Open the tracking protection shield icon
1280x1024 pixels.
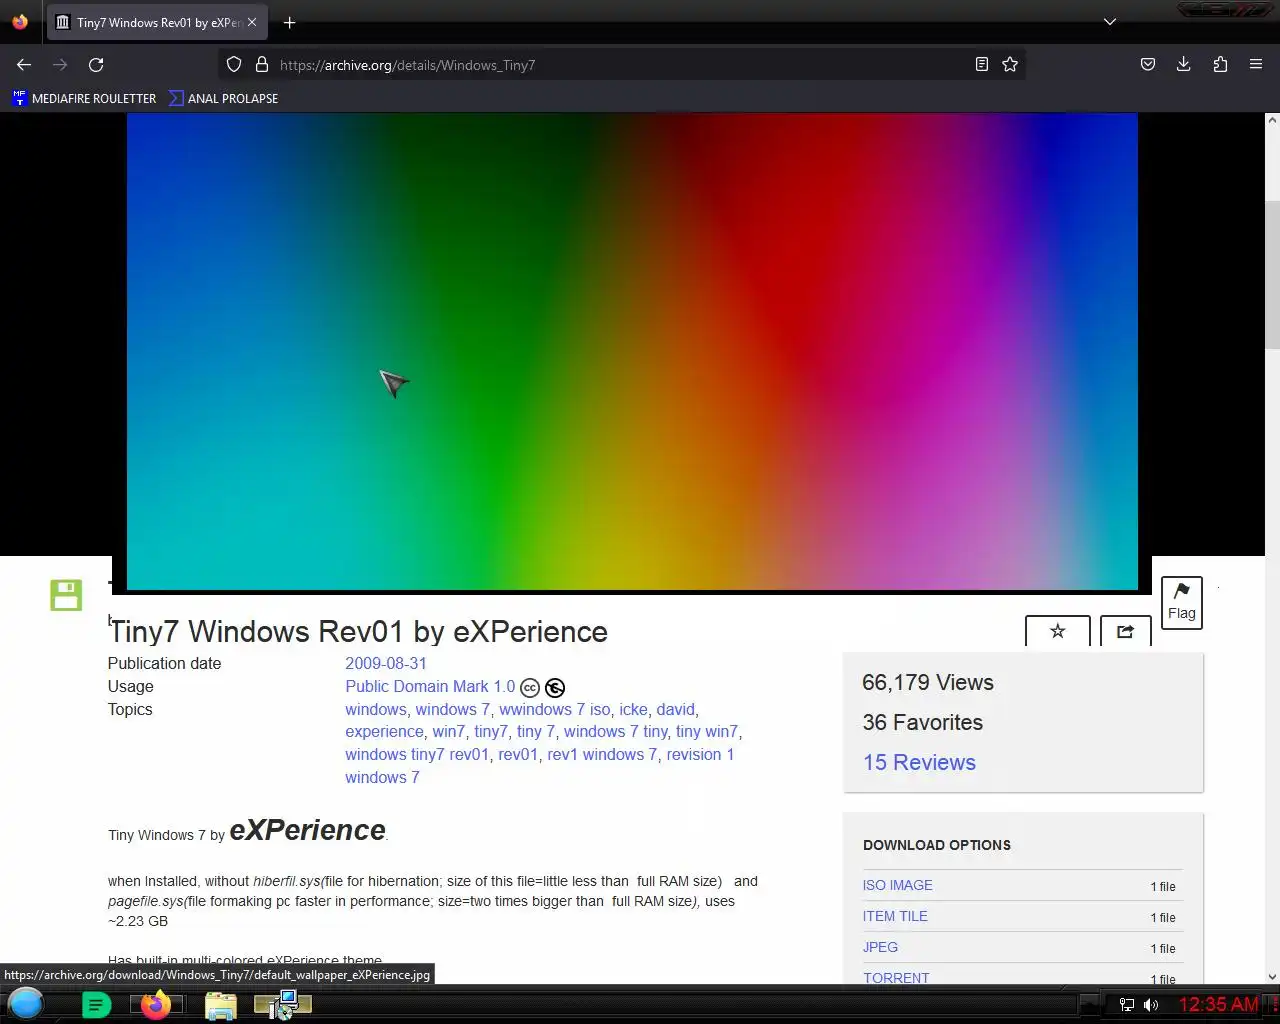coord(234,64)
